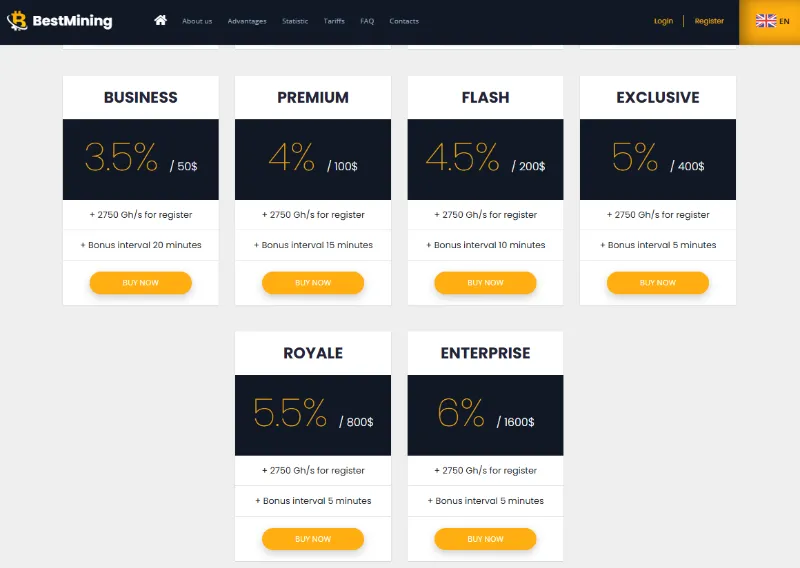Open the EN language selector

784,21
